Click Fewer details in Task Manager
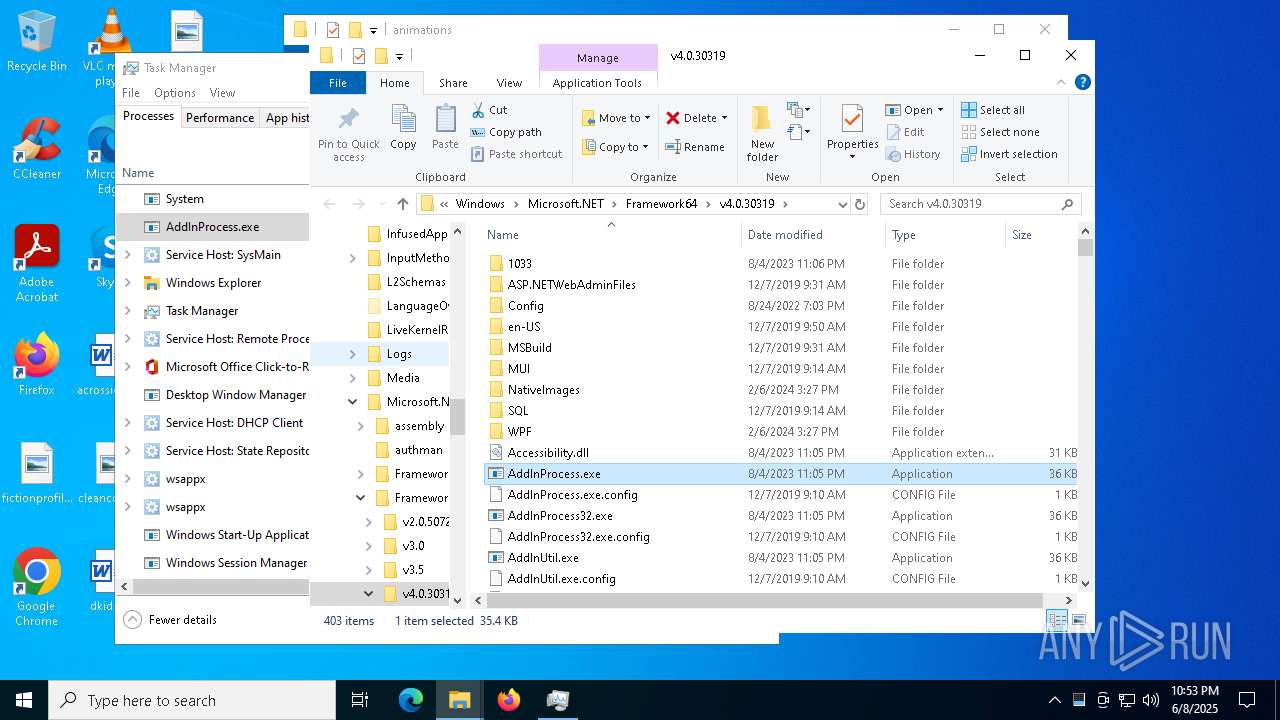 pyautogui.click(x=171, y=620)
